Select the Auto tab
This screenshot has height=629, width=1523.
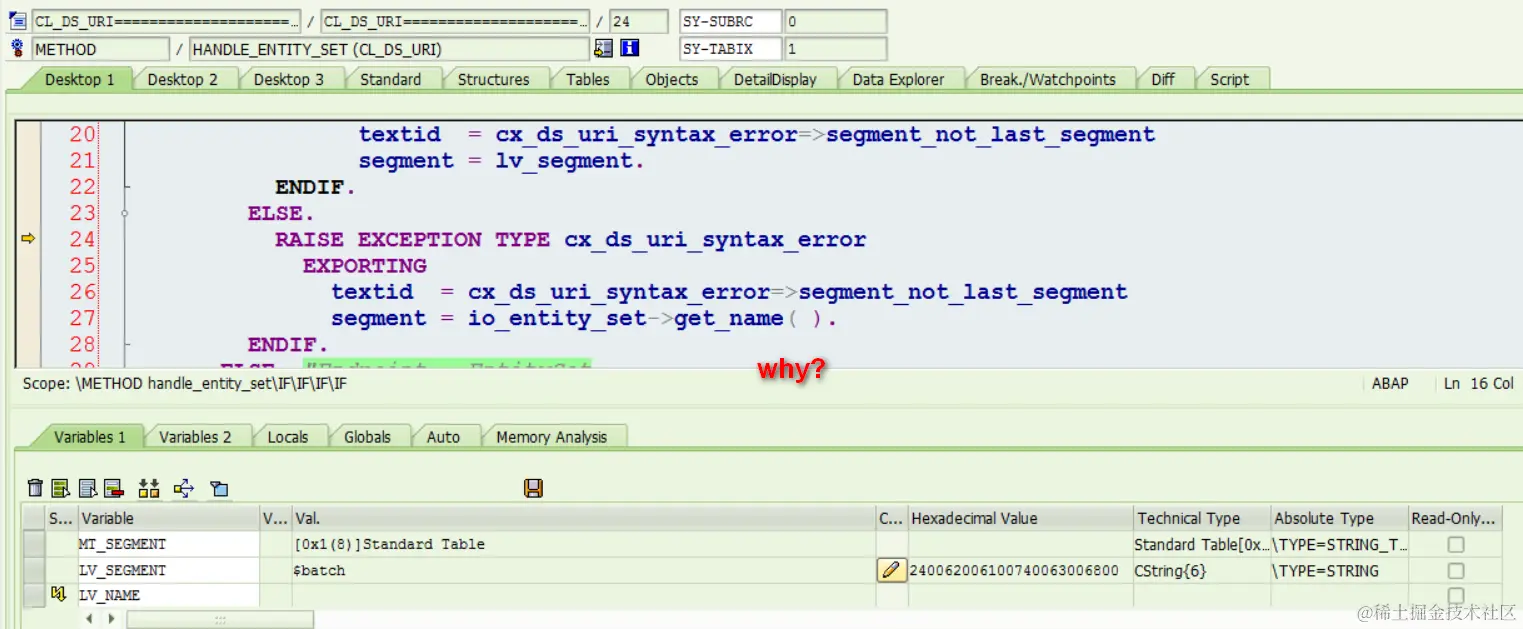(x=443, y=437)
